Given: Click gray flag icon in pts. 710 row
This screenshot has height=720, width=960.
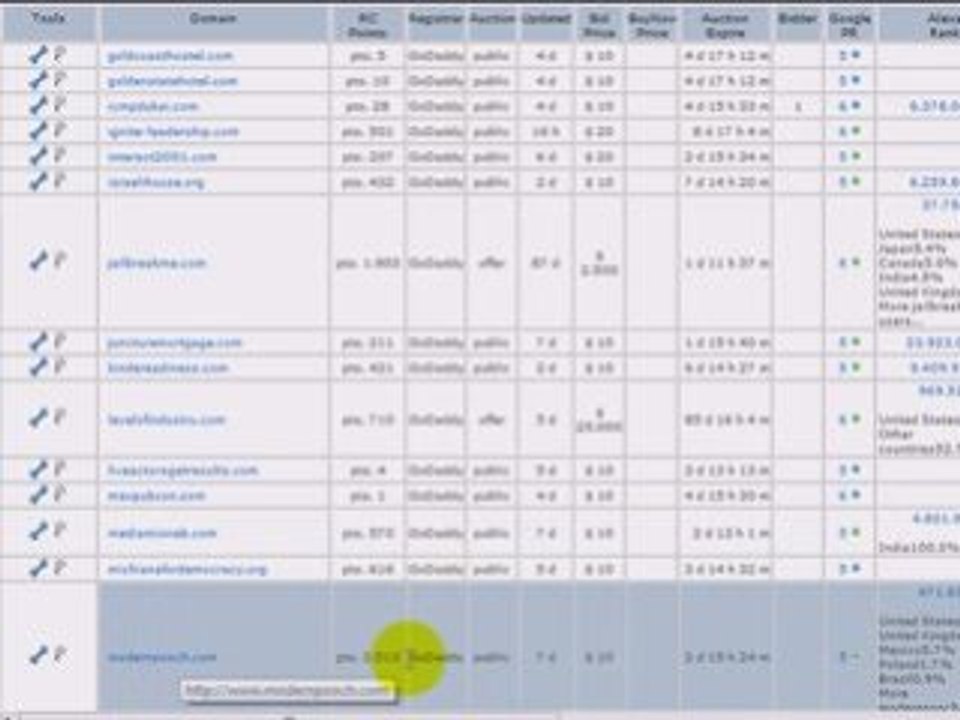Looking at the screenshot, I should click(59, 419).
